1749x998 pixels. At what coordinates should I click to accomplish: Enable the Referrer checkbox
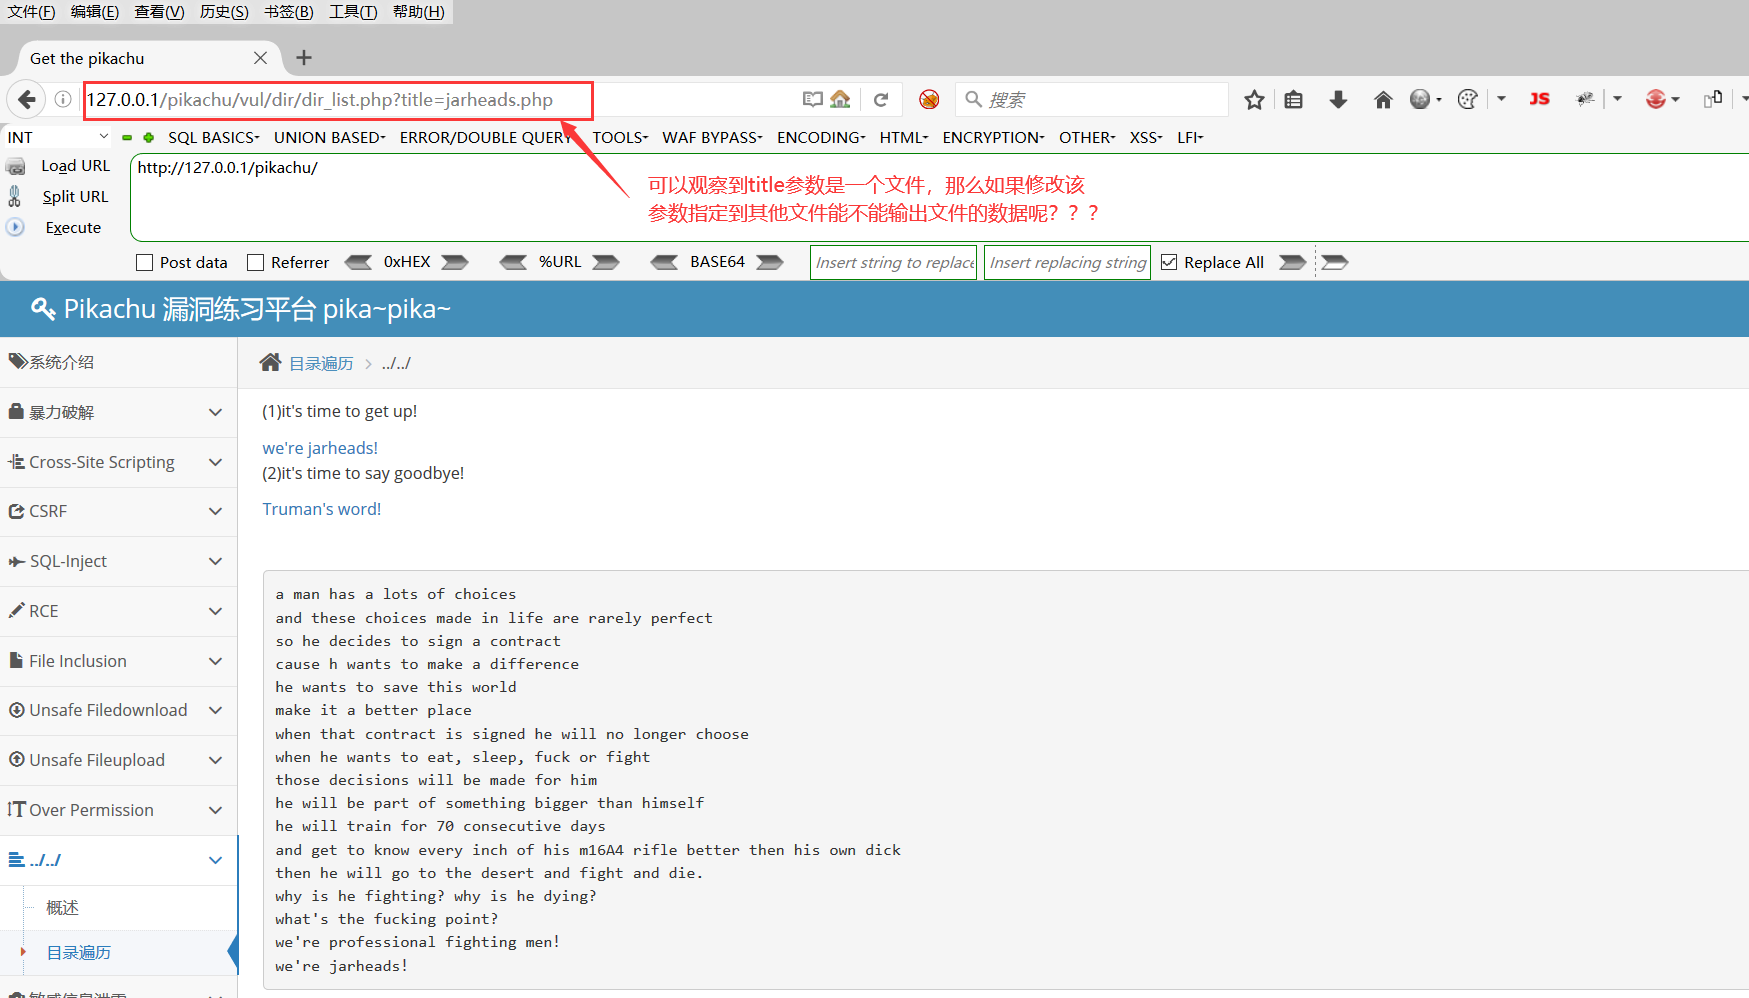[255, 262]
